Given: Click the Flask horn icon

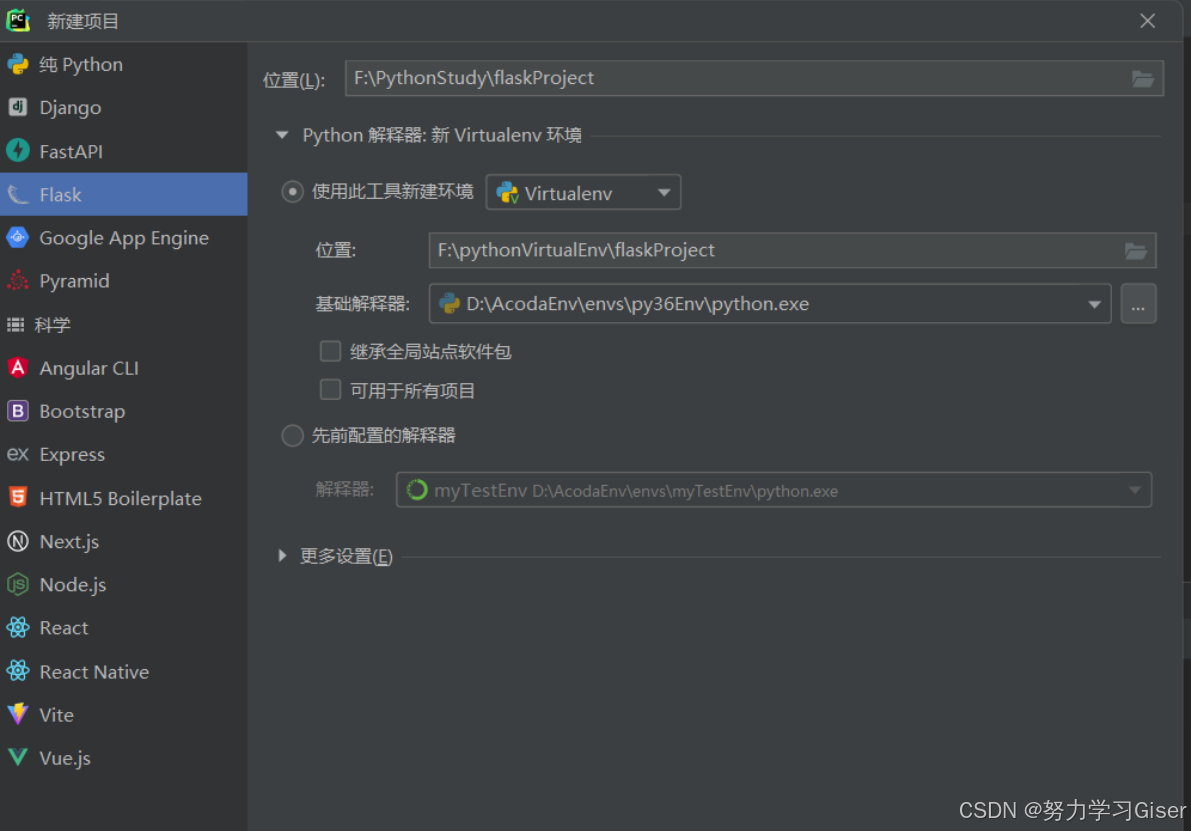Looking at the screenshot, I should tap(18, 194).
